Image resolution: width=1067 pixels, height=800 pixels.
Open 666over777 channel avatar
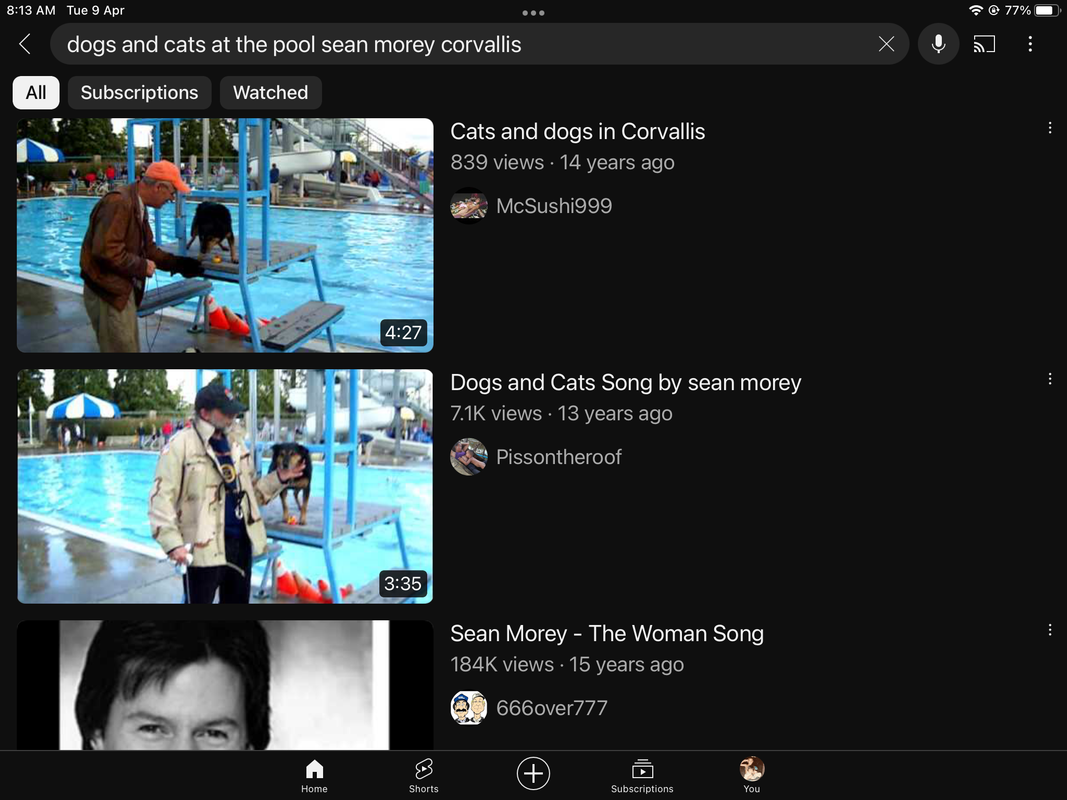coord(469,707)
